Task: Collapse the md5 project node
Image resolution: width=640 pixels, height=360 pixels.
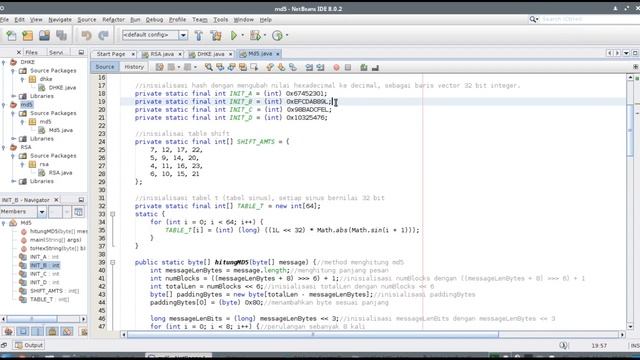Action: click(x=4, y=105)
